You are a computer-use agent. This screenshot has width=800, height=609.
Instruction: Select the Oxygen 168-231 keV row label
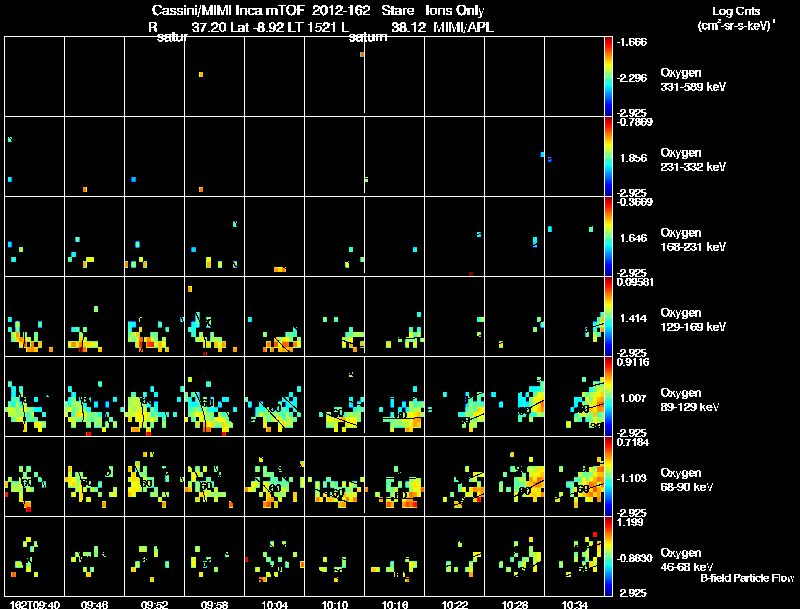693,240
